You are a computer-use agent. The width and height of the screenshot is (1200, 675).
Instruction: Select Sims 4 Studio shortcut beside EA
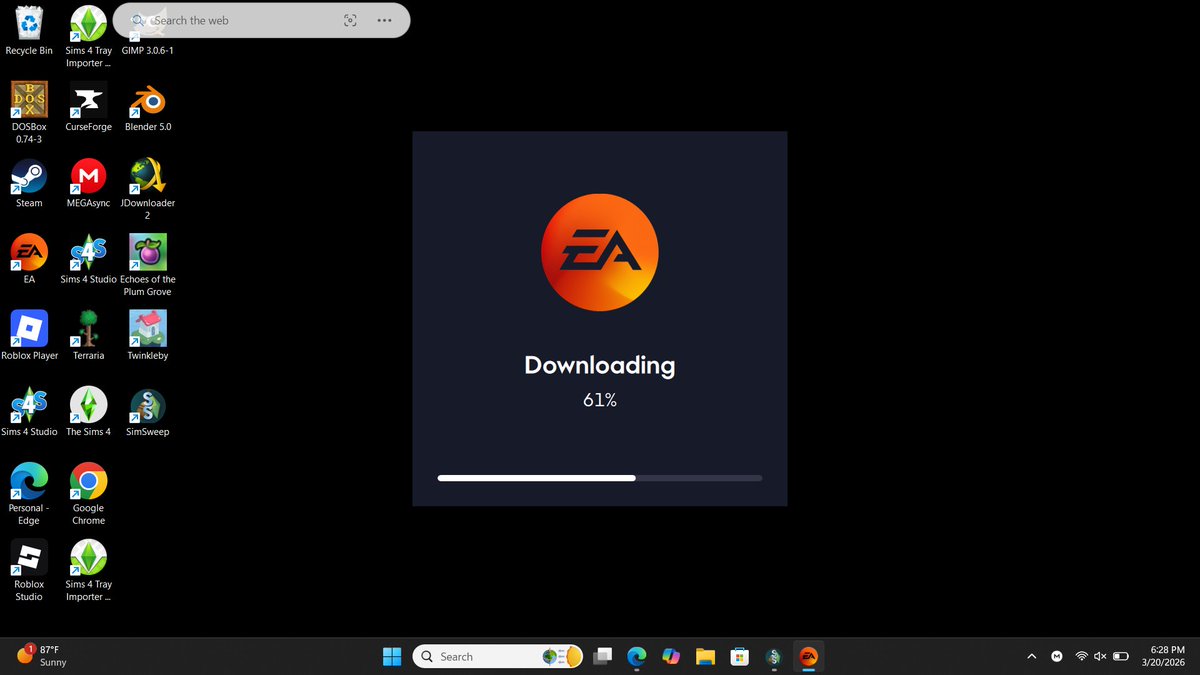(88, 259)
